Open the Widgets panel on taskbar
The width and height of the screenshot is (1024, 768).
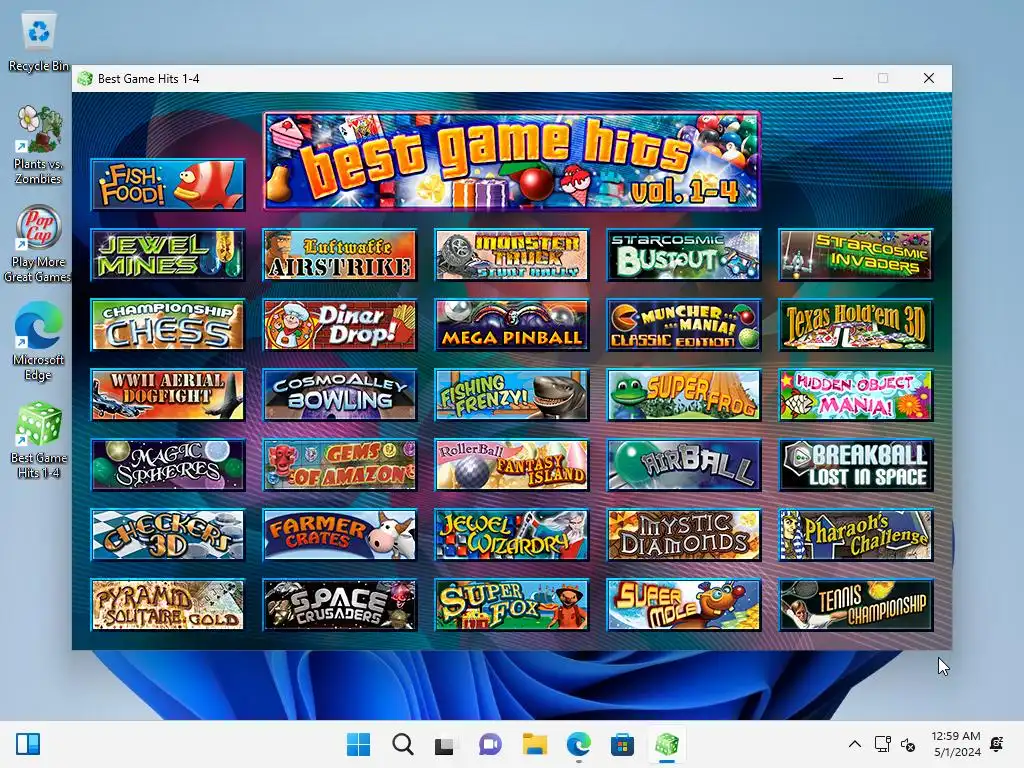tap(28, 744)
